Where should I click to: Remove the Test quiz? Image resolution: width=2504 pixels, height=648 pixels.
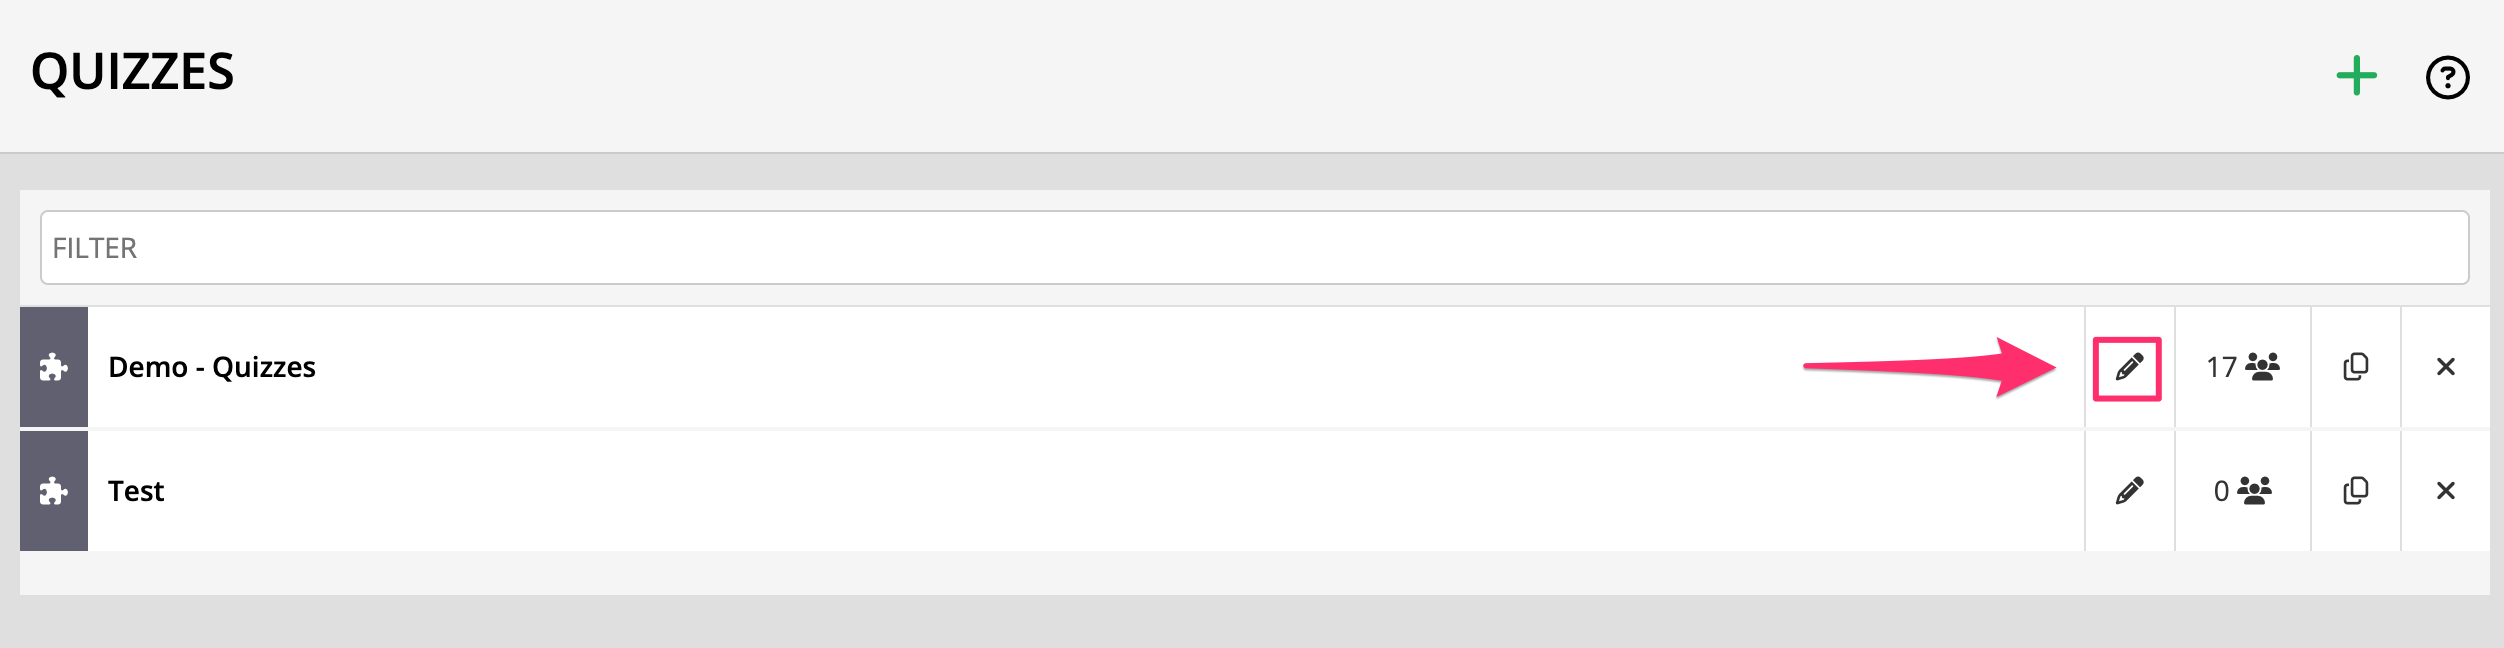(2445, 491)
